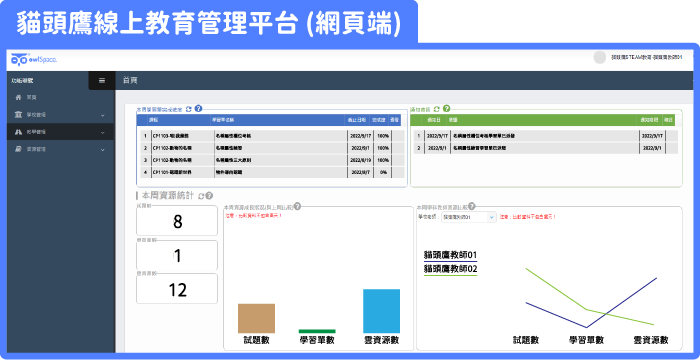
Task: Click the fourth sidebar item's icon
Action: click(18, 150)
